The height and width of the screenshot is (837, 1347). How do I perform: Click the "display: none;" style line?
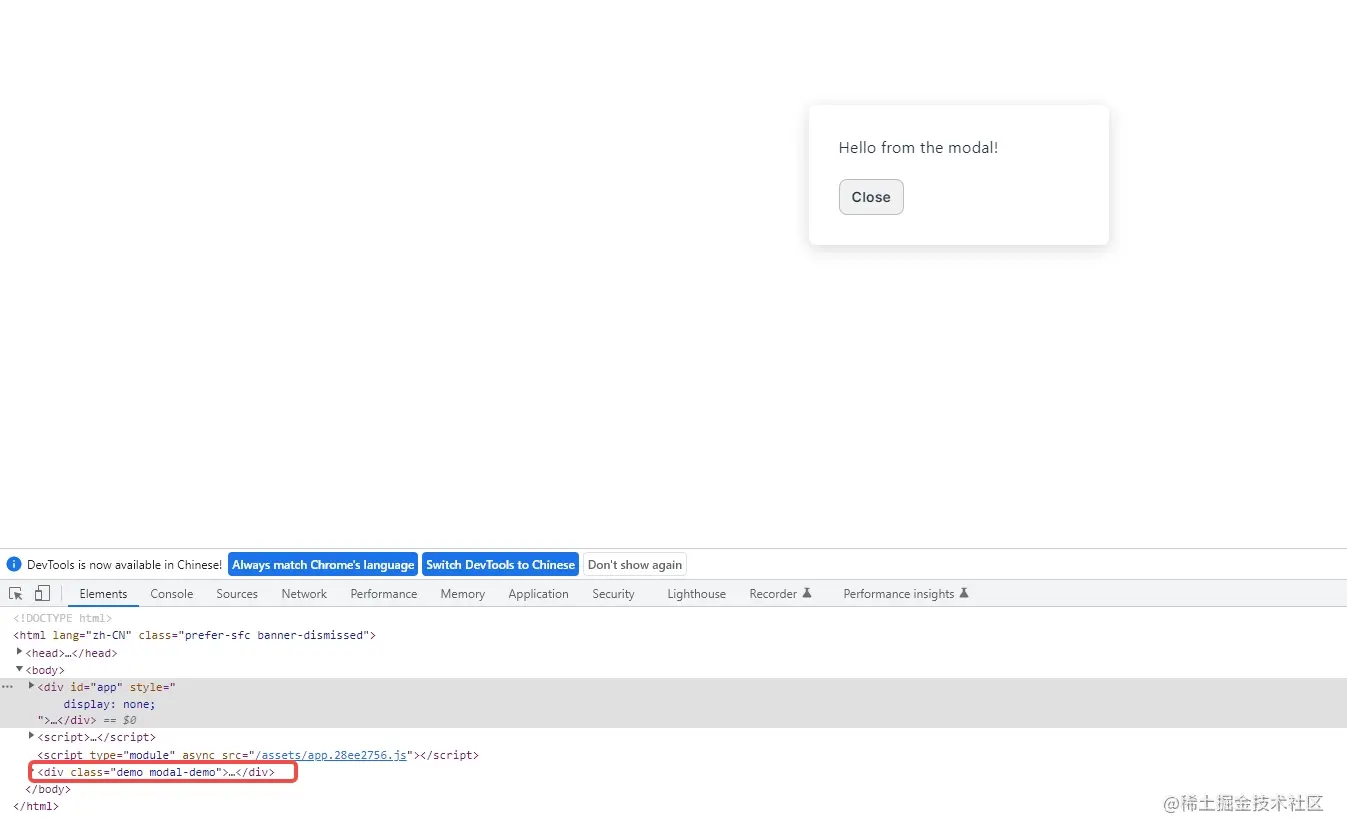click(x=110, y=704)
